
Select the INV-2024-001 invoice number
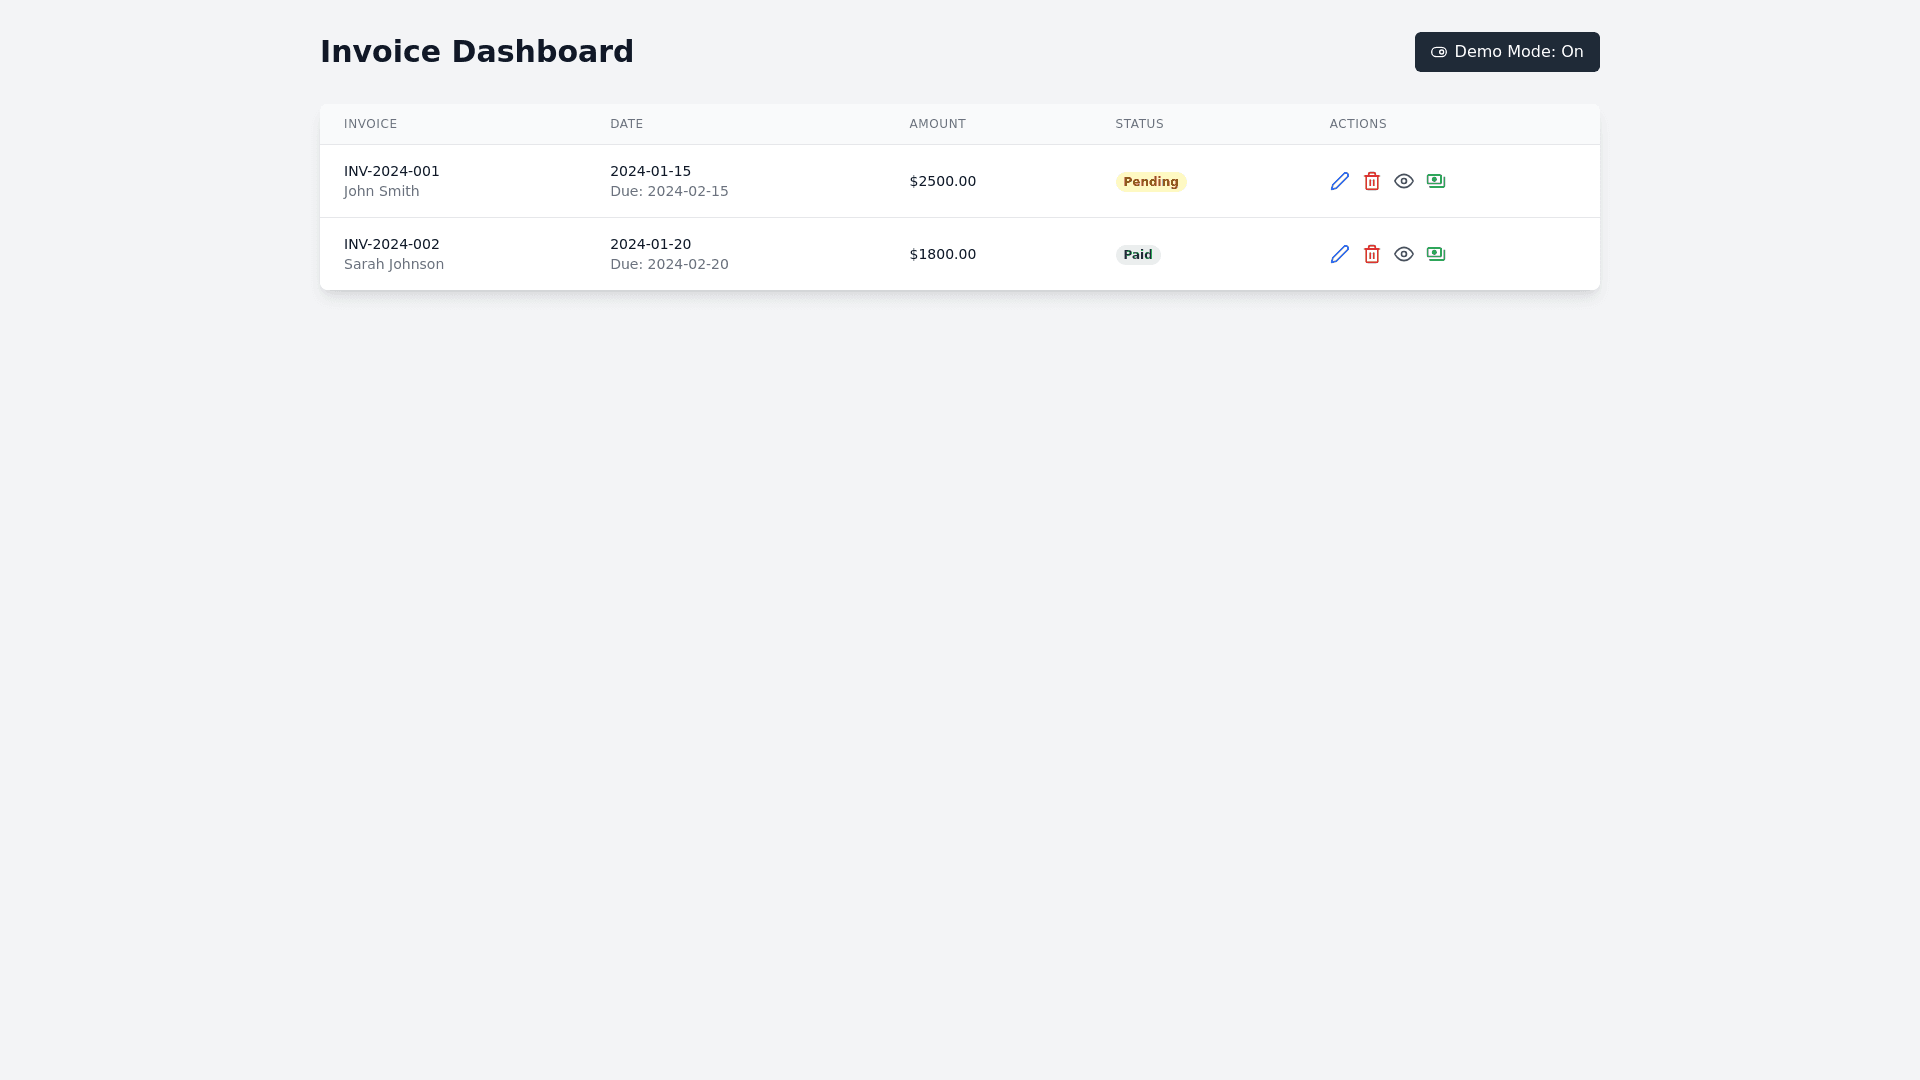point(391,171)
